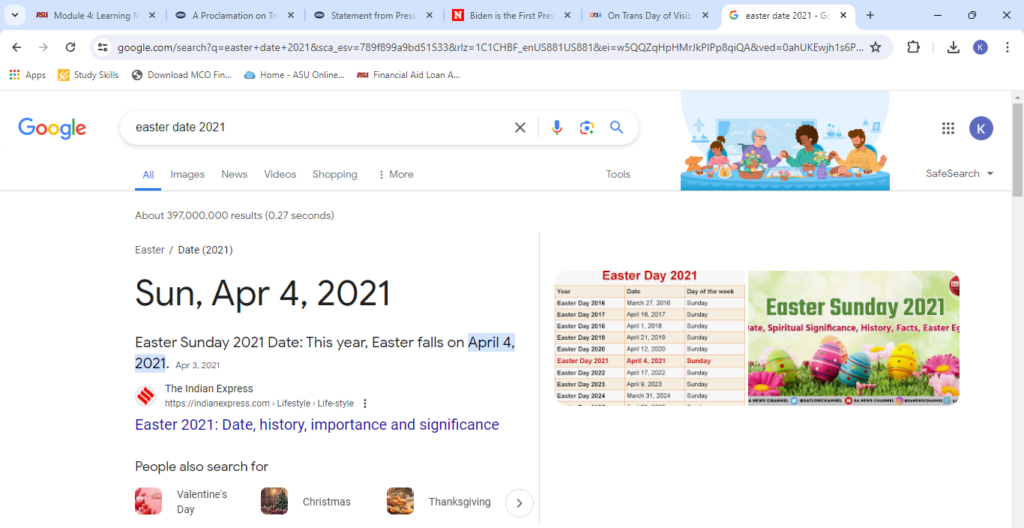This screenshot has height=528, width=1024.
Task: Click the Sun, Apr 4, 2021 heading
Action: [x=263, y=293]
